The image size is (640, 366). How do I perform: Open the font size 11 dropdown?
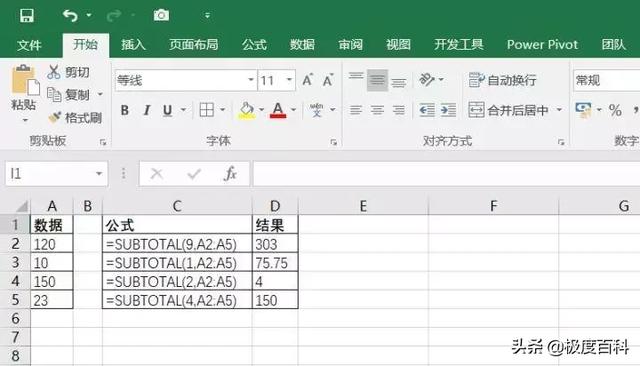(x=289, y=80)
